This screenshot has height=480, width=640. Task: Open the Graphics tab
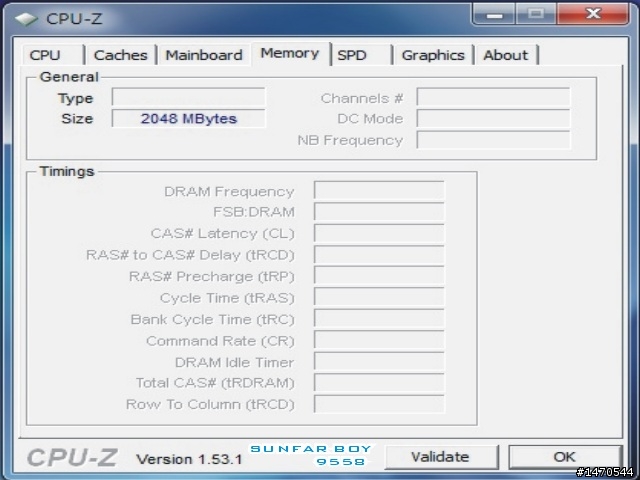433,55
